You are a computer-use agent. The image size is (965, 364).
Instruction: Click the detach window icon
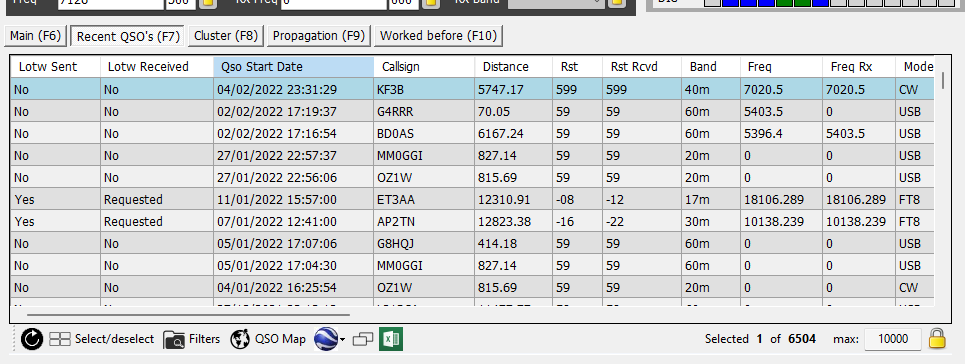pyautogui.click(x=363, y=339)
